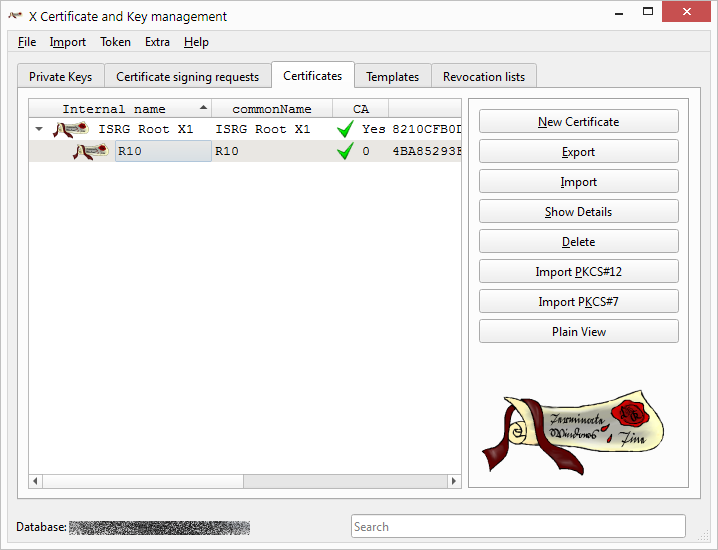Image resolution: width=718 pixels, height=550 pixels.
Task: Open the Help menu
Action: coord(196,42)
